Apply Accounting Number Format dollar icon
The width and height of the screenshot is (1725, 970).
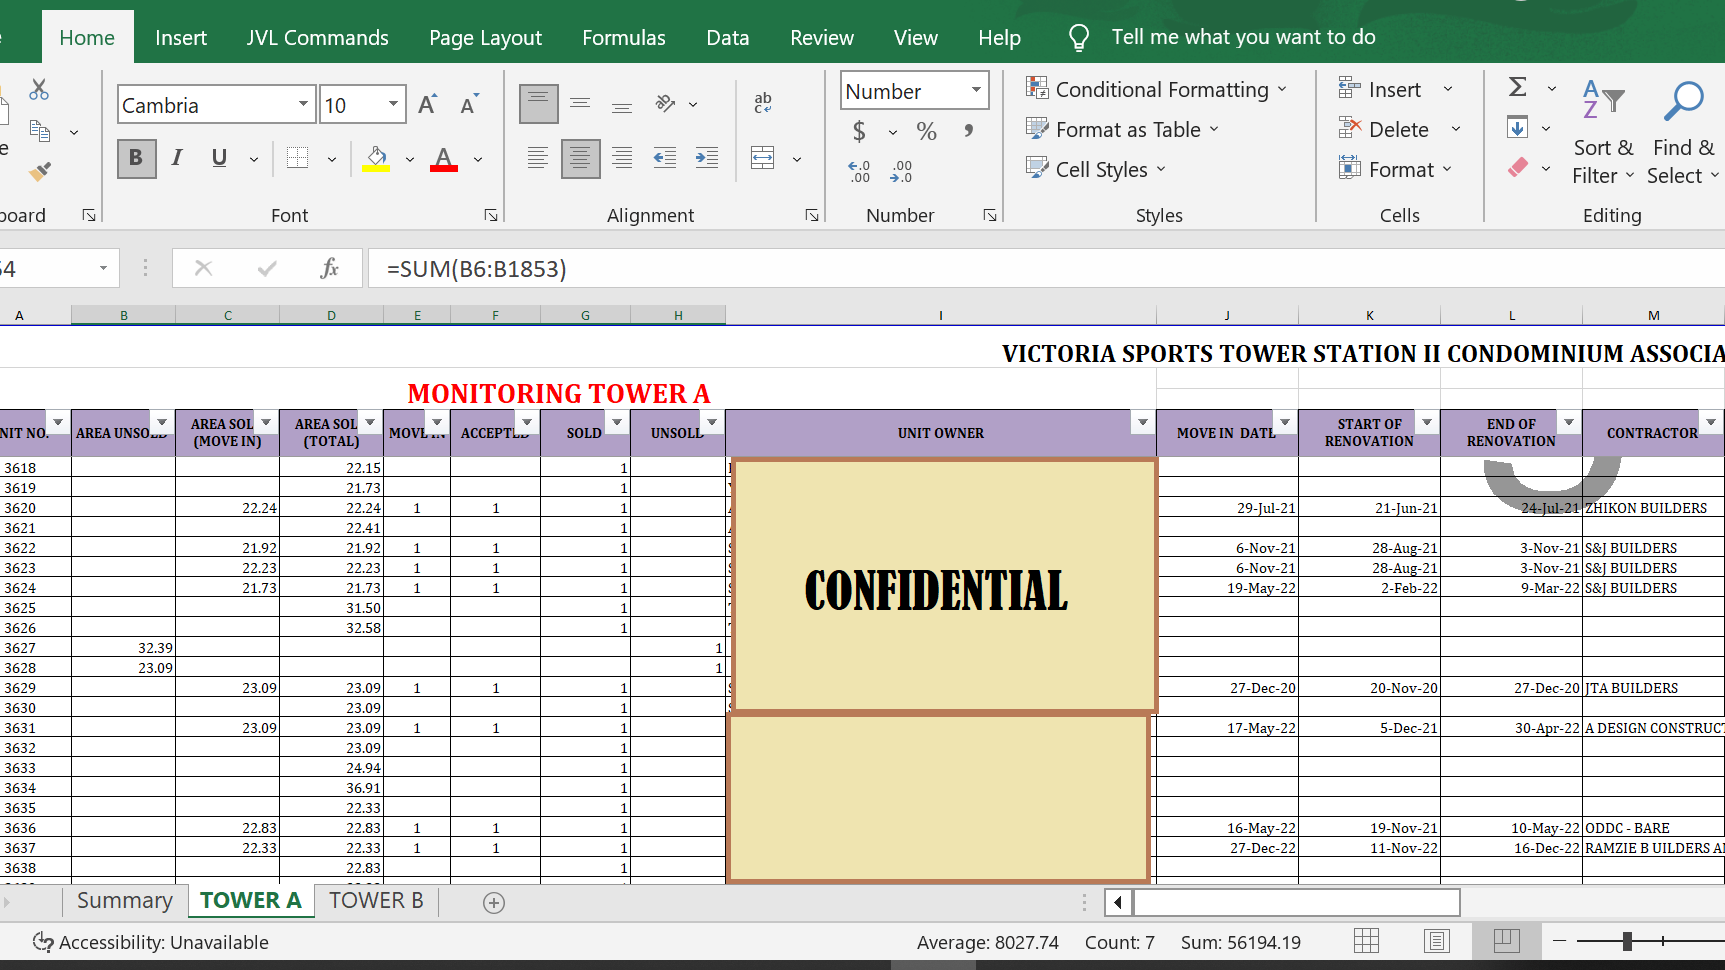pyautogui.click(x=859, y=131)
